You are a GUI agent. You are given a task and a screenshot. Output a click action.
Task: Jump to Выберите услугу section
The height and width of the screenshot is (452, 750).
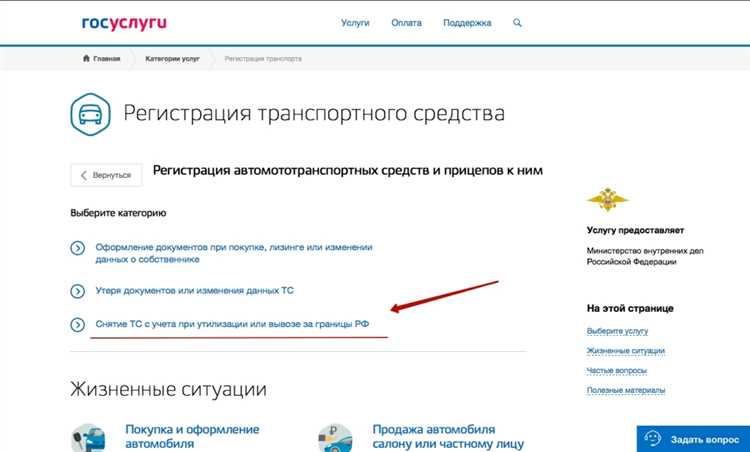(618, 331)
